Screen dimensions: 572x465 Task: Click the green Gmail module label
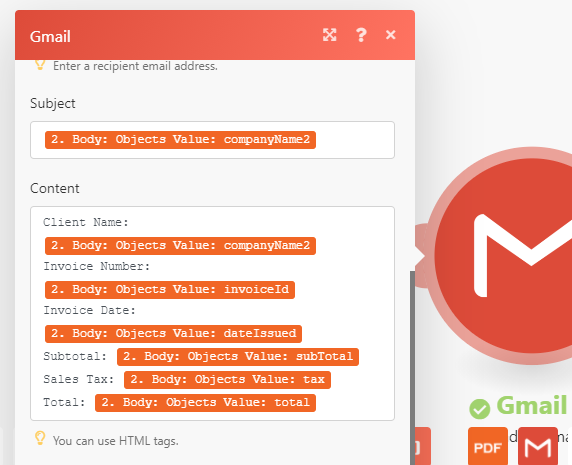tap(531, 405)
